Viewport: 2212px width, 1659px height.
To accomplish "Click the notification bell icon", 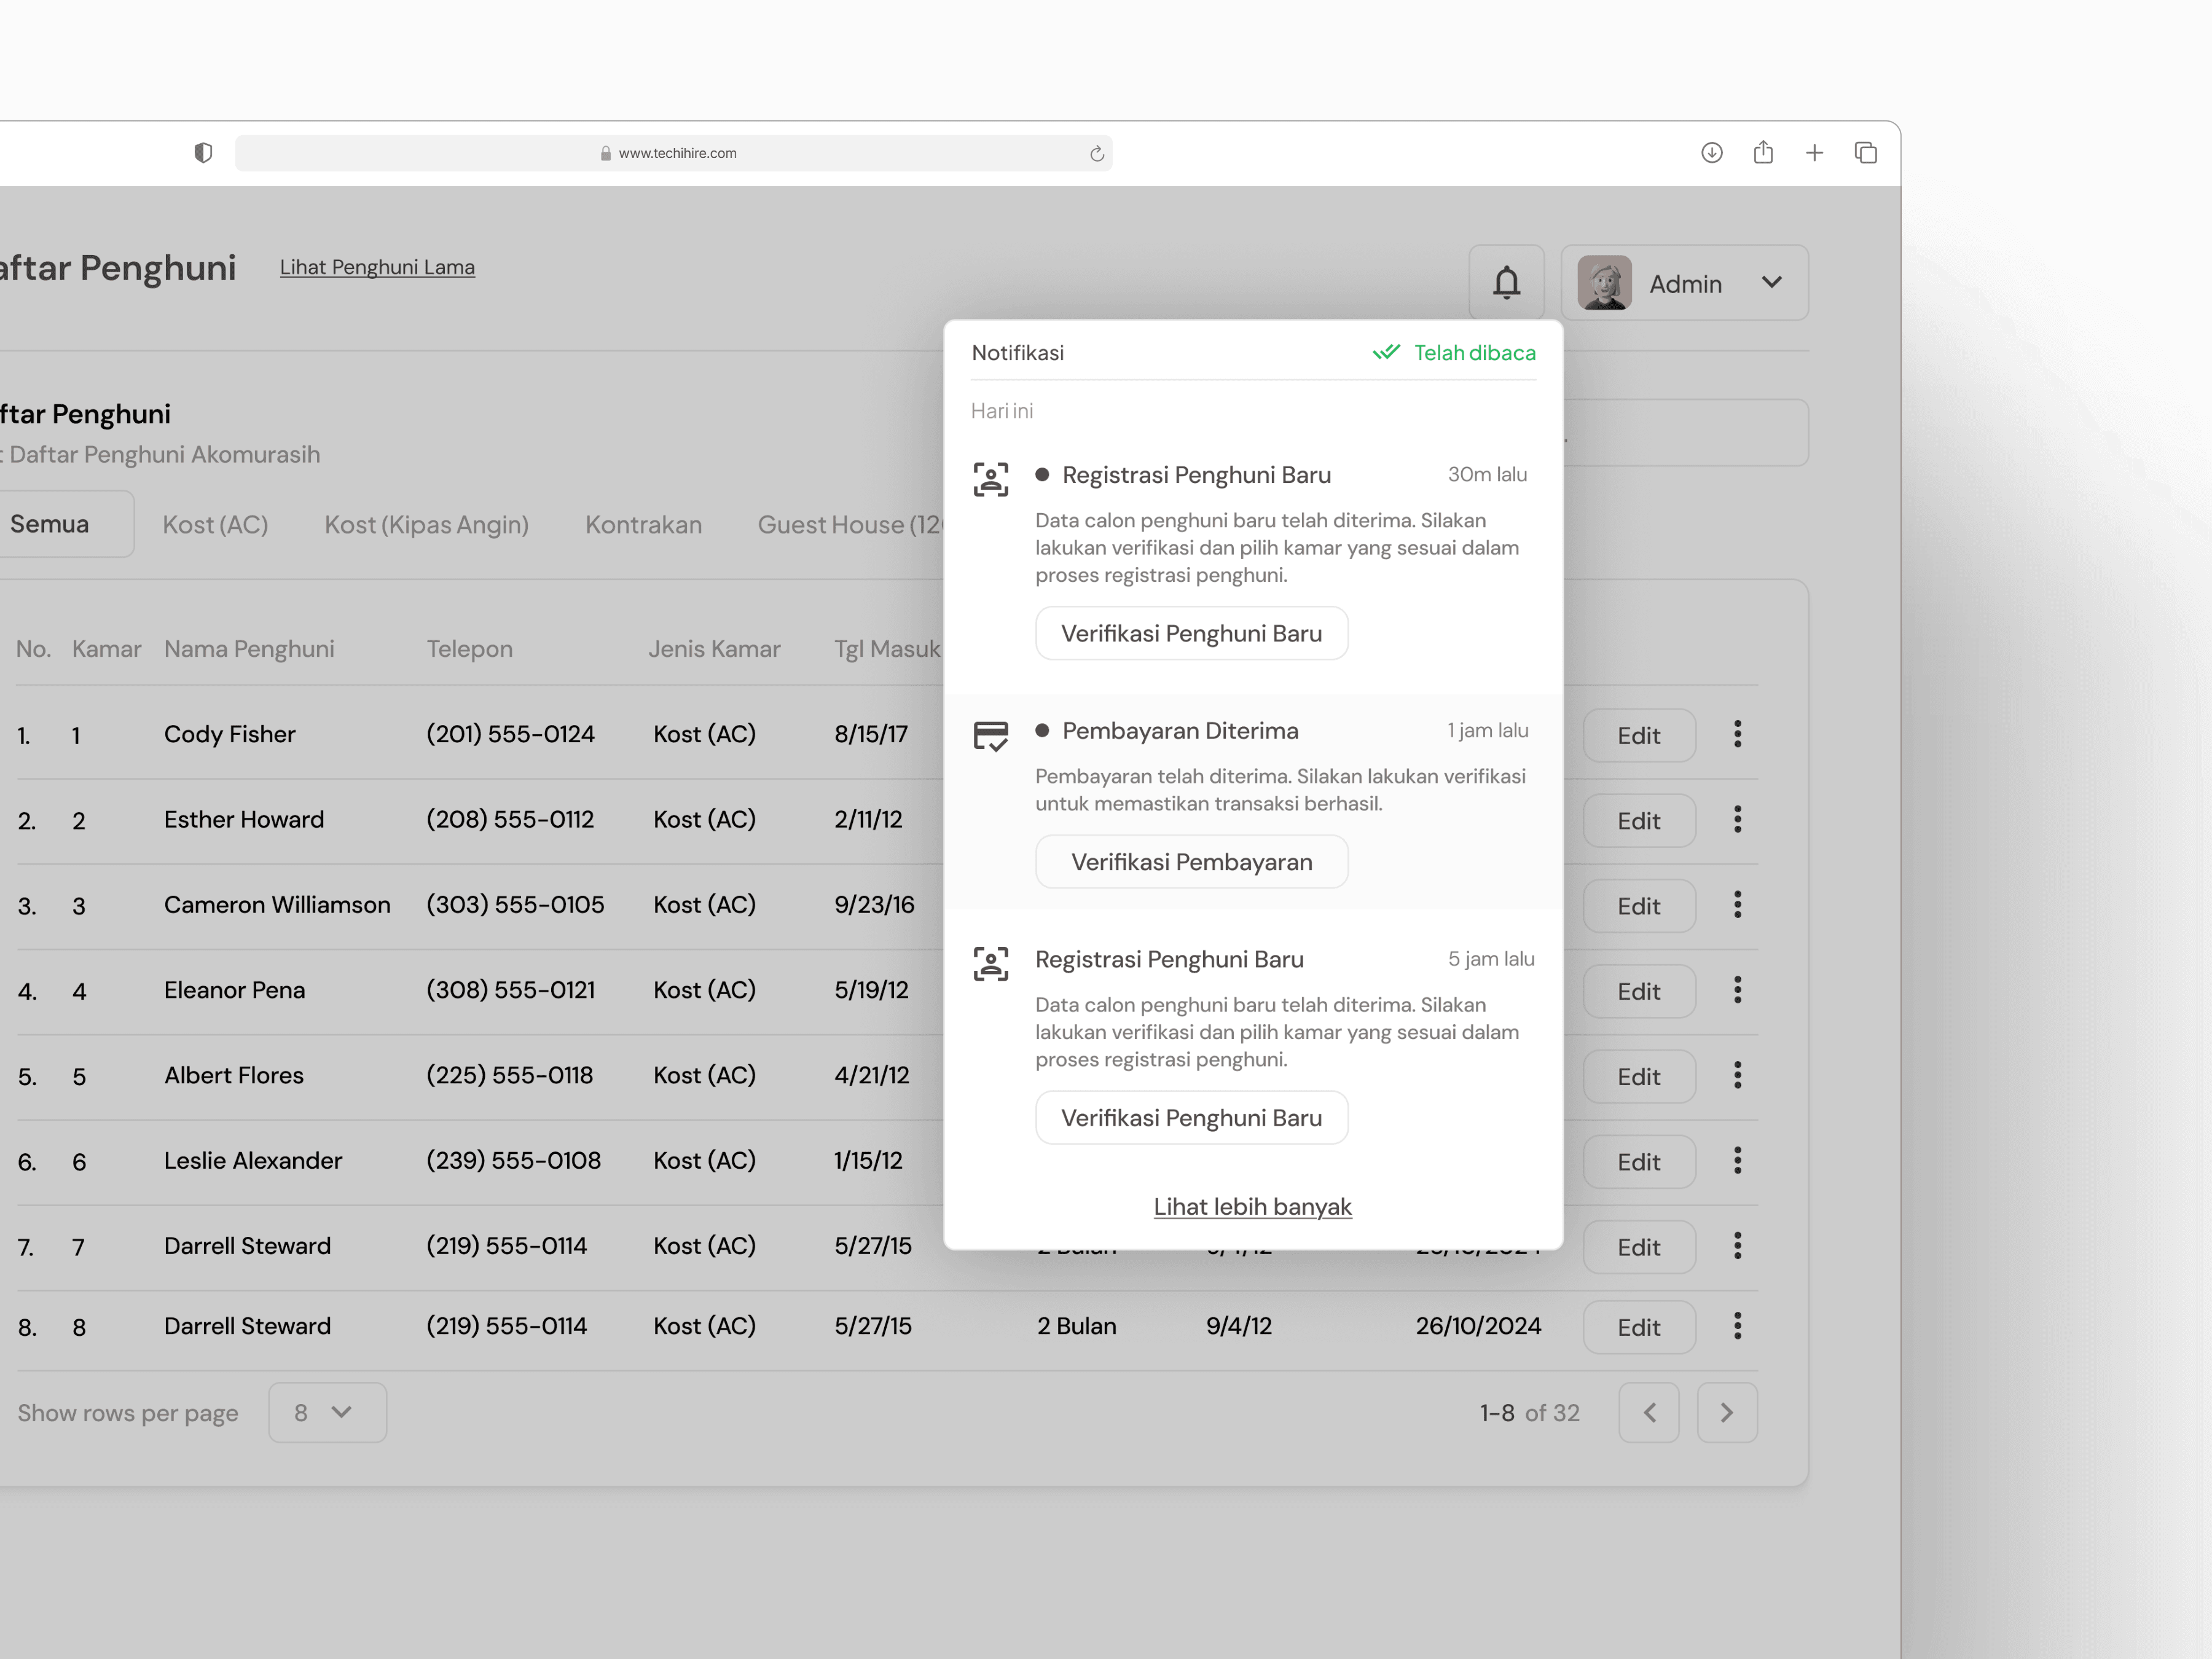I will 1506,283.
